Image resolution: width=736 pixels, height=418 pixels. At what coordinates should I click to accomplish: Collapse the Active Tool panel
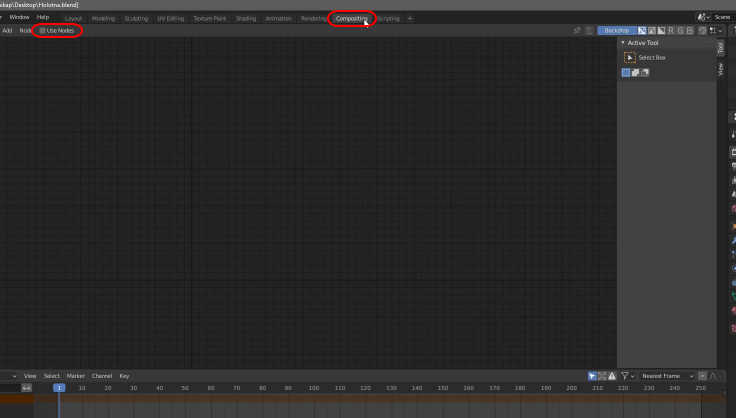(x=623, y=43)
